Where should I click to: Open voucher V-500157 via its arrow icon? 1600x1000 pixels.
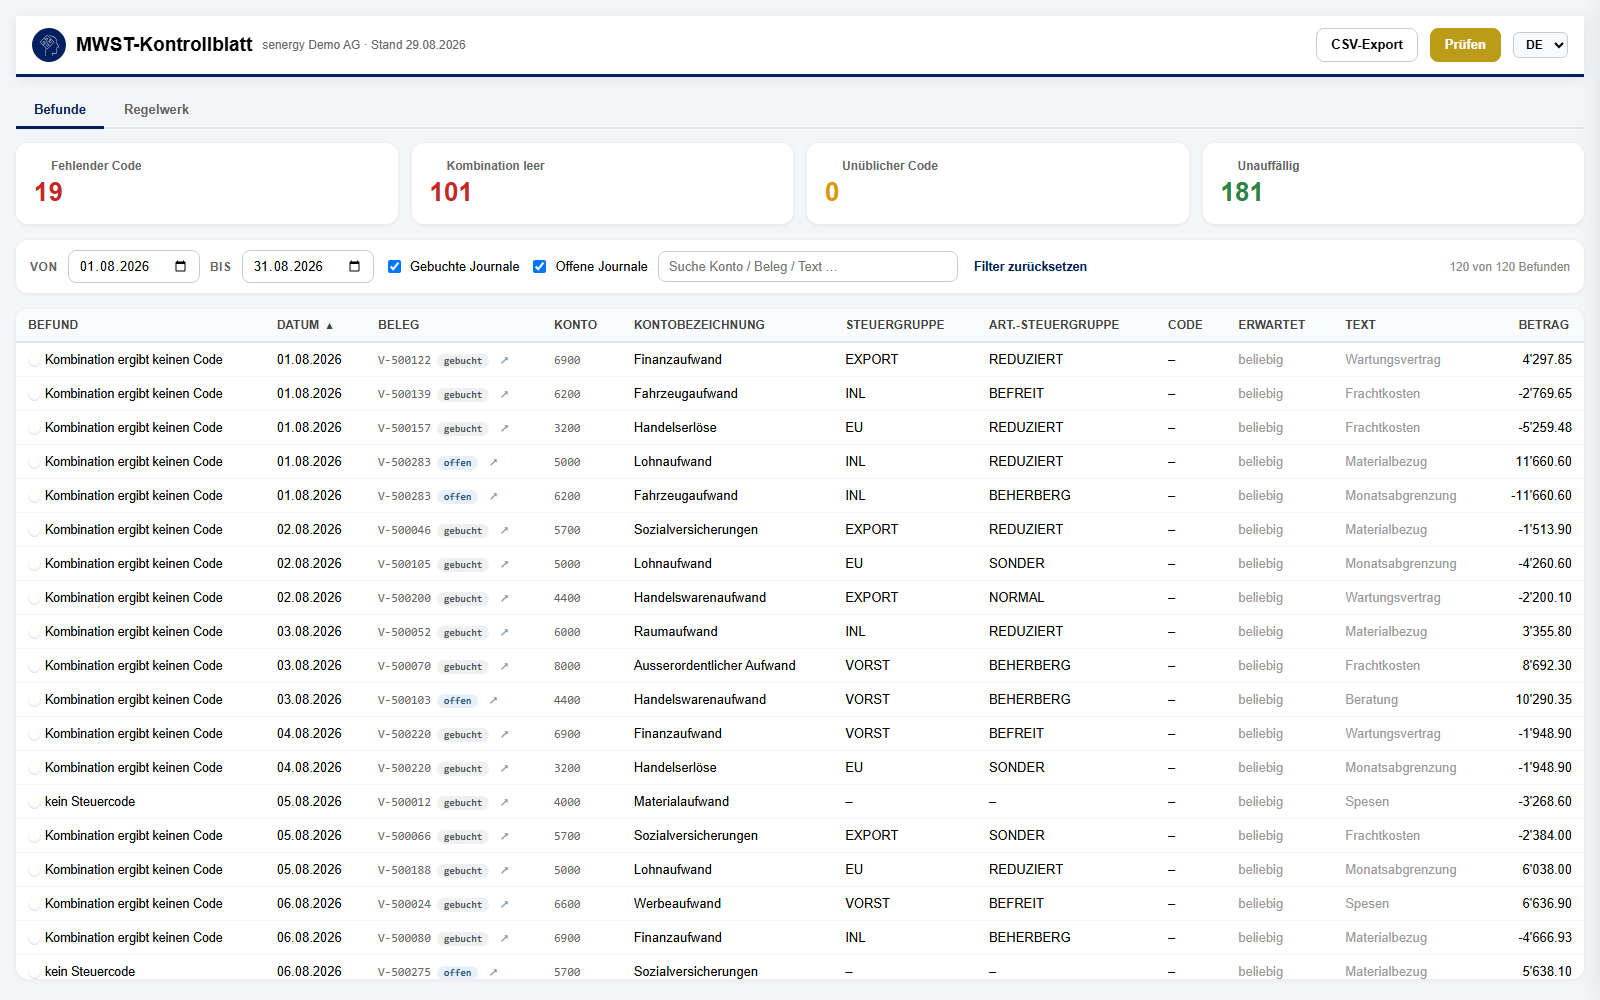(504, 429)
